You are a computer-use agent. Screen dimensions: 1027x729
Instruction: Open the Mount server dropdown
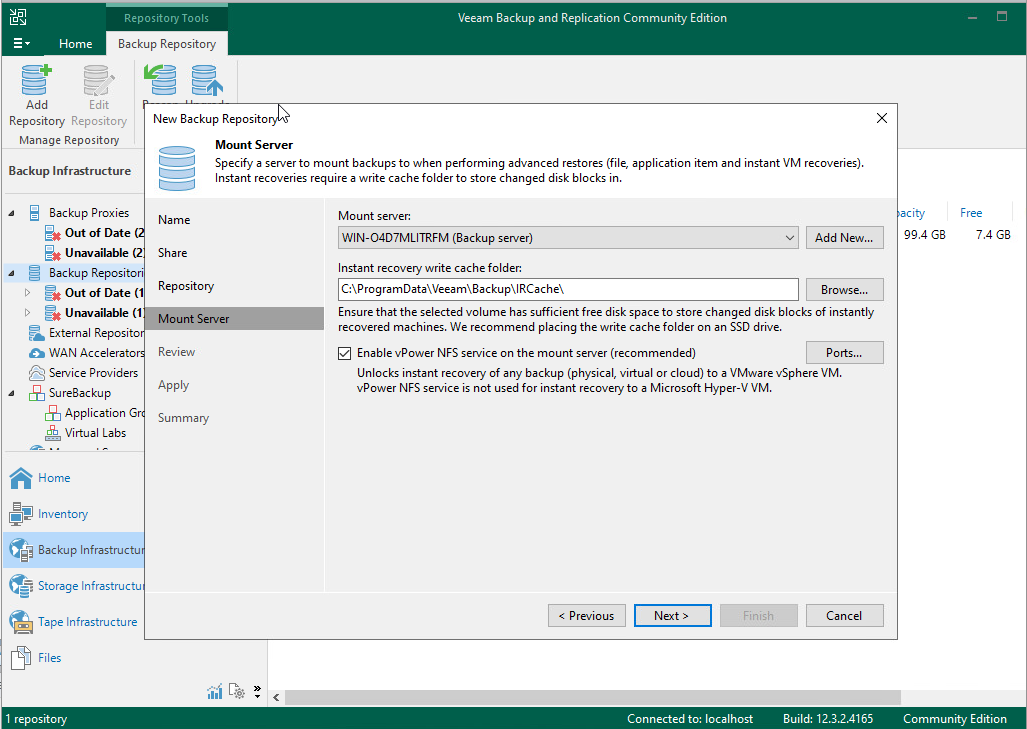[789, 238]
